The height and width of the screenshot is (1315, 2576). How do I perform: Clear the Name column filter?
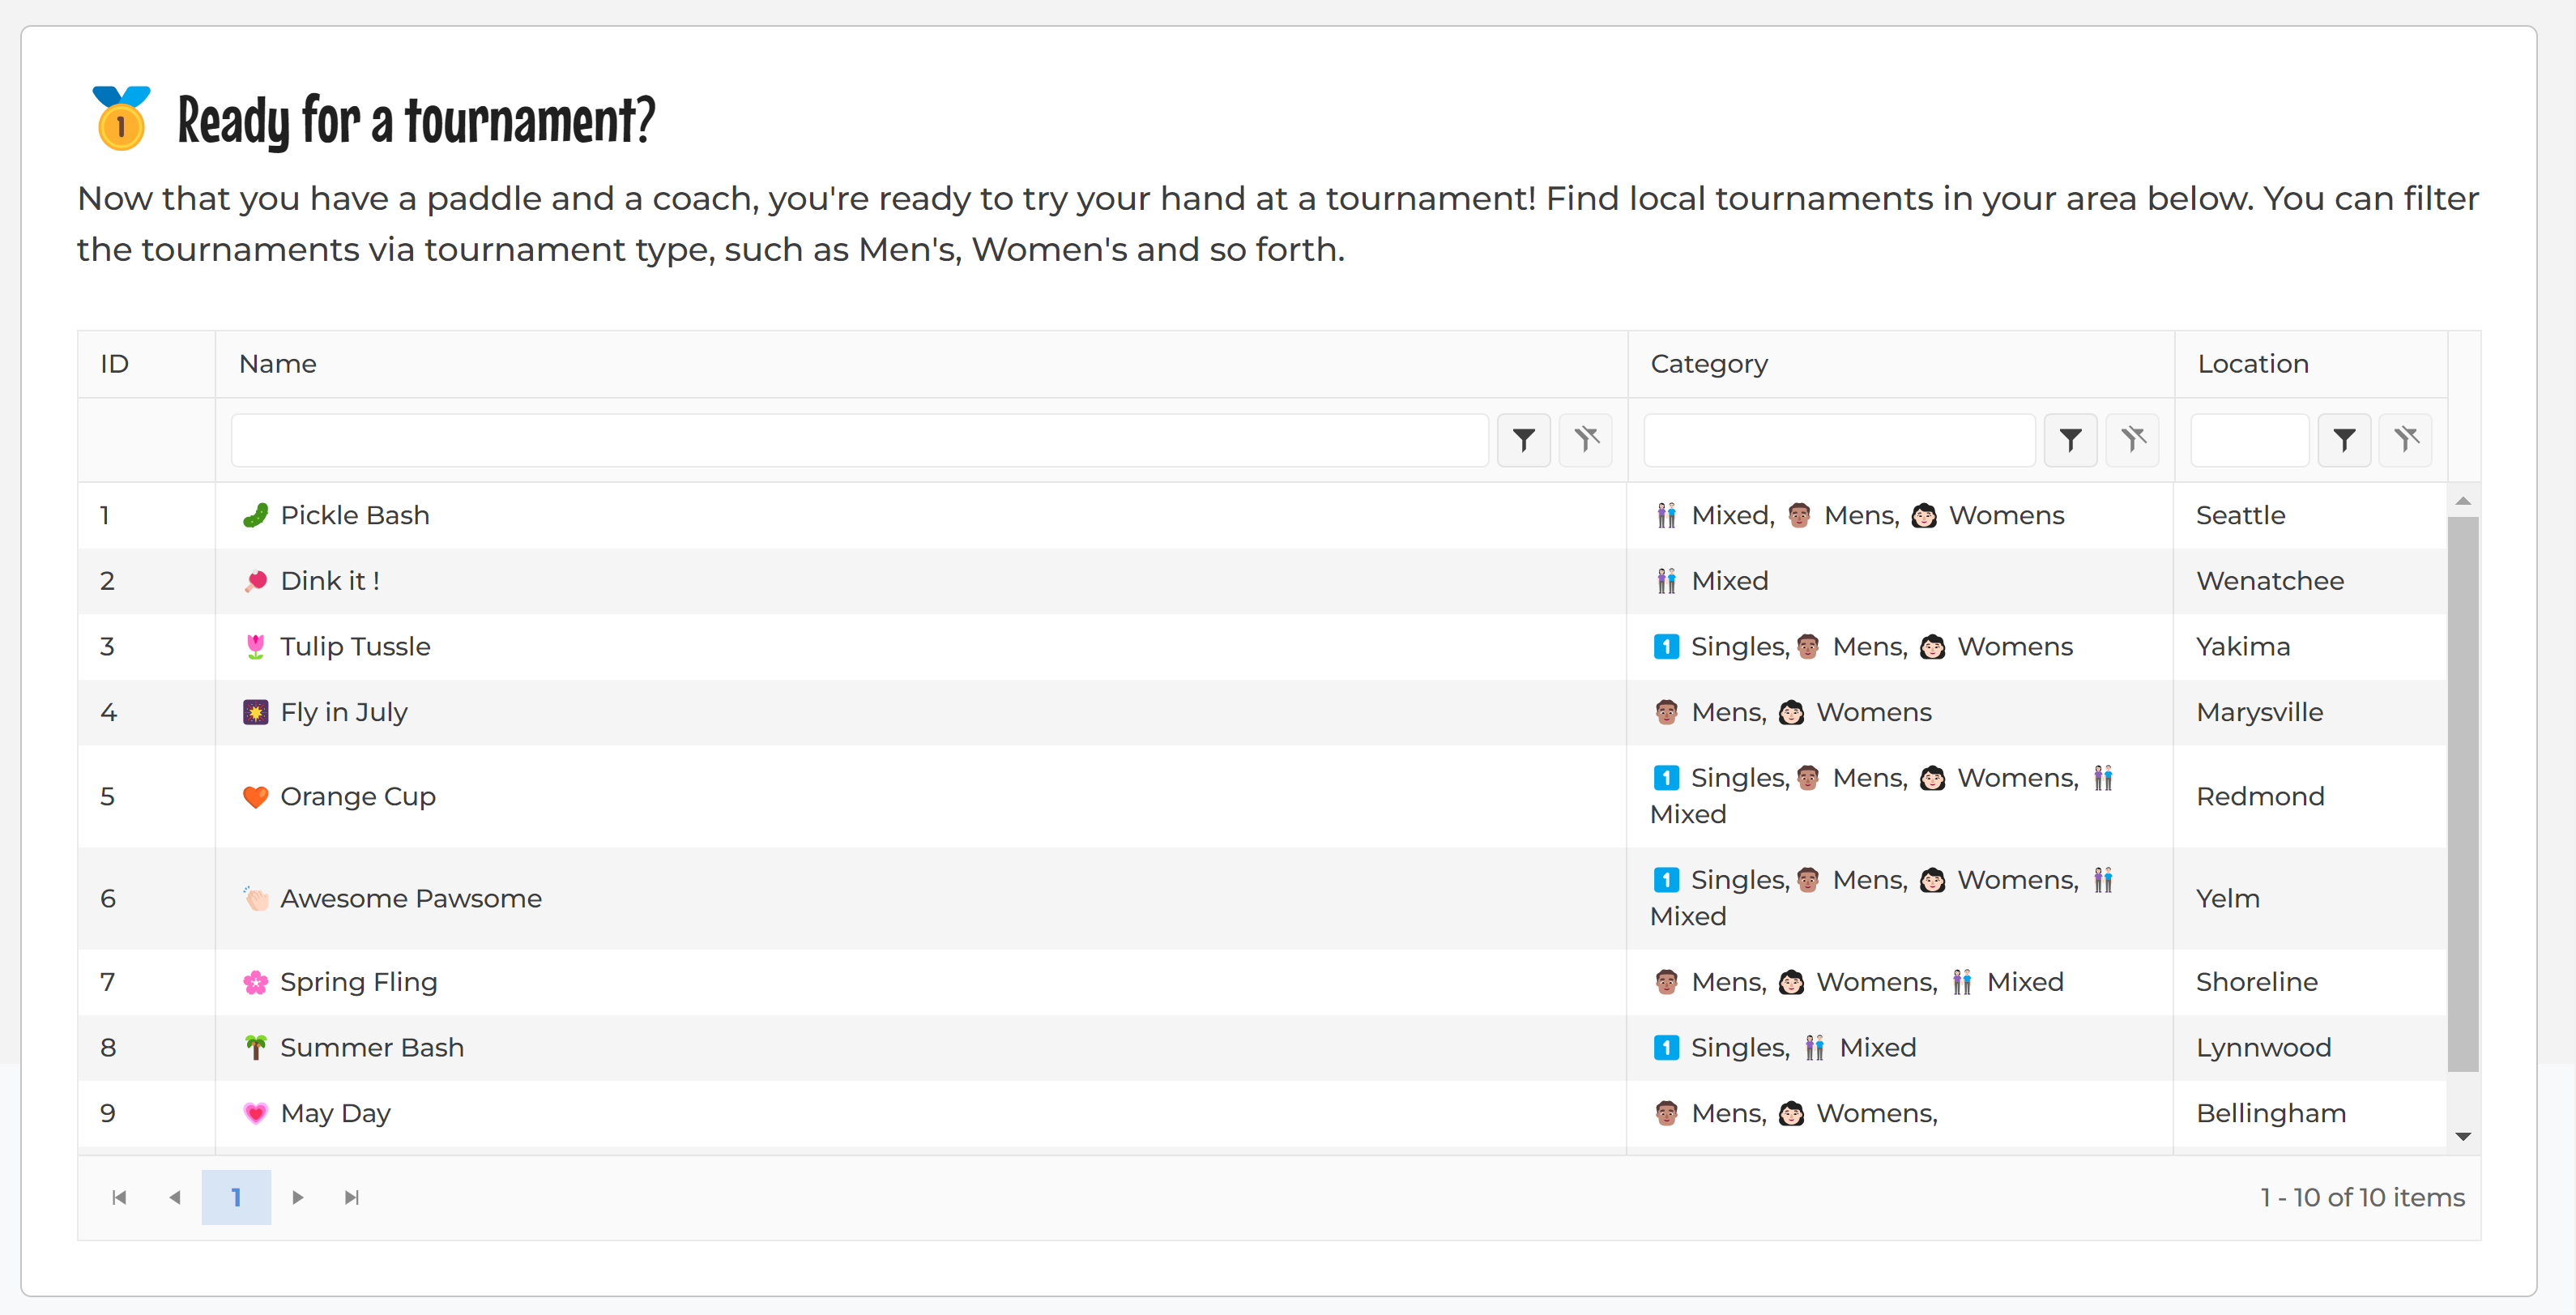tap(1586, 440)
